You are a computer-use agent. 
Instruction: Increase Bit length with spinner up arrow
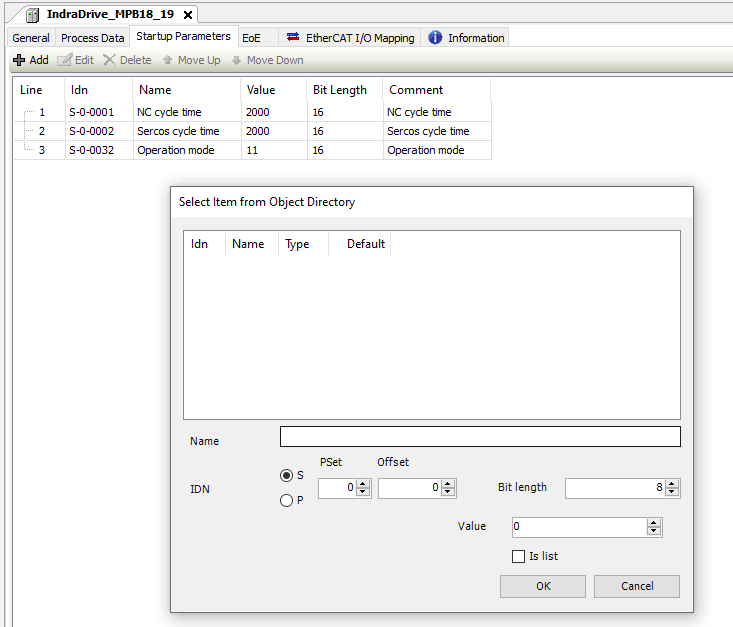(x=673, y=483)
